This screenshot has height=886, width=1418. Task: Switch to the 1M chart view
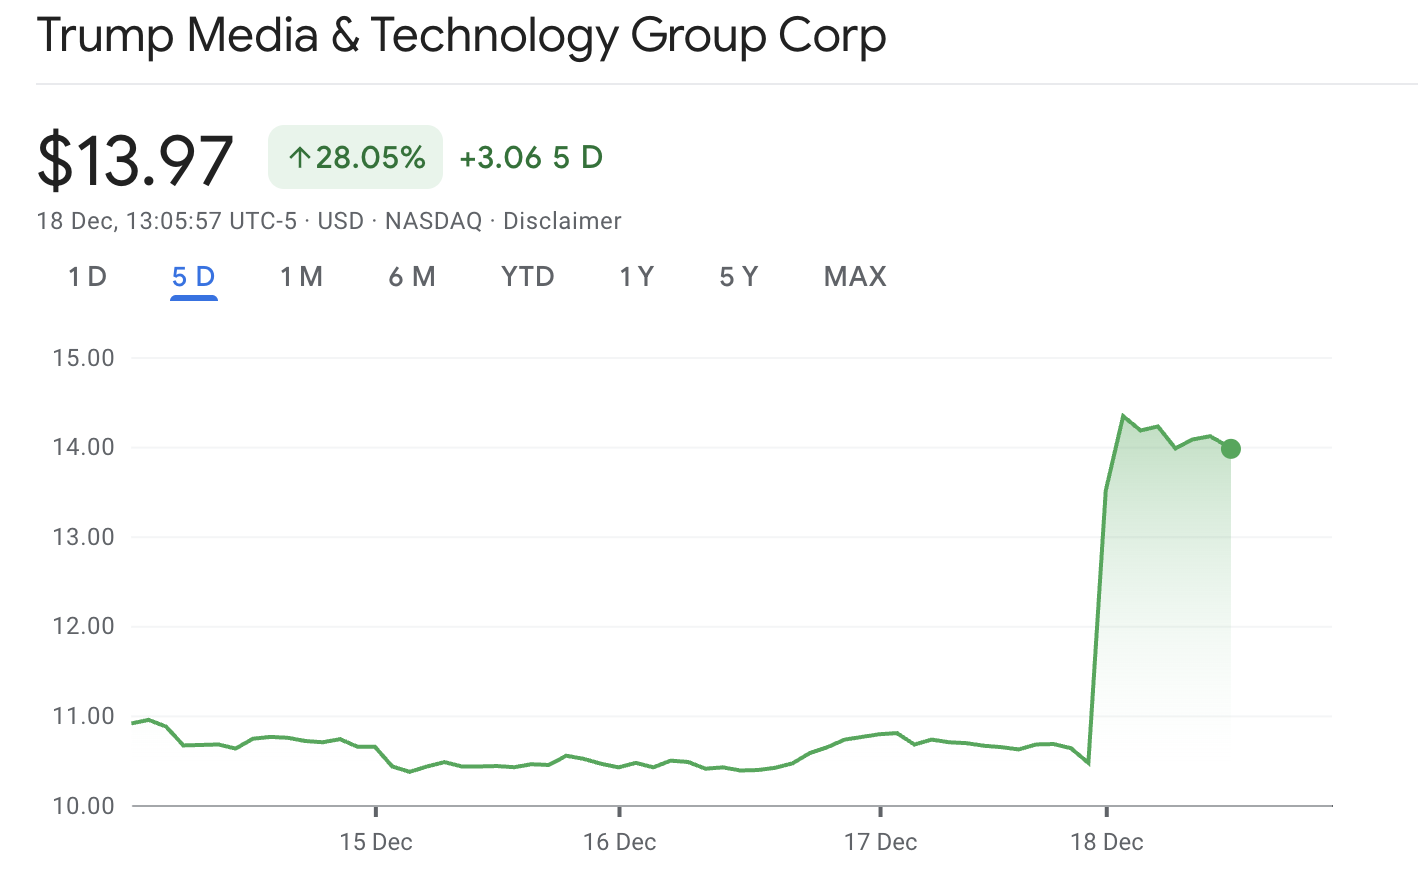(x=301, y=277)
